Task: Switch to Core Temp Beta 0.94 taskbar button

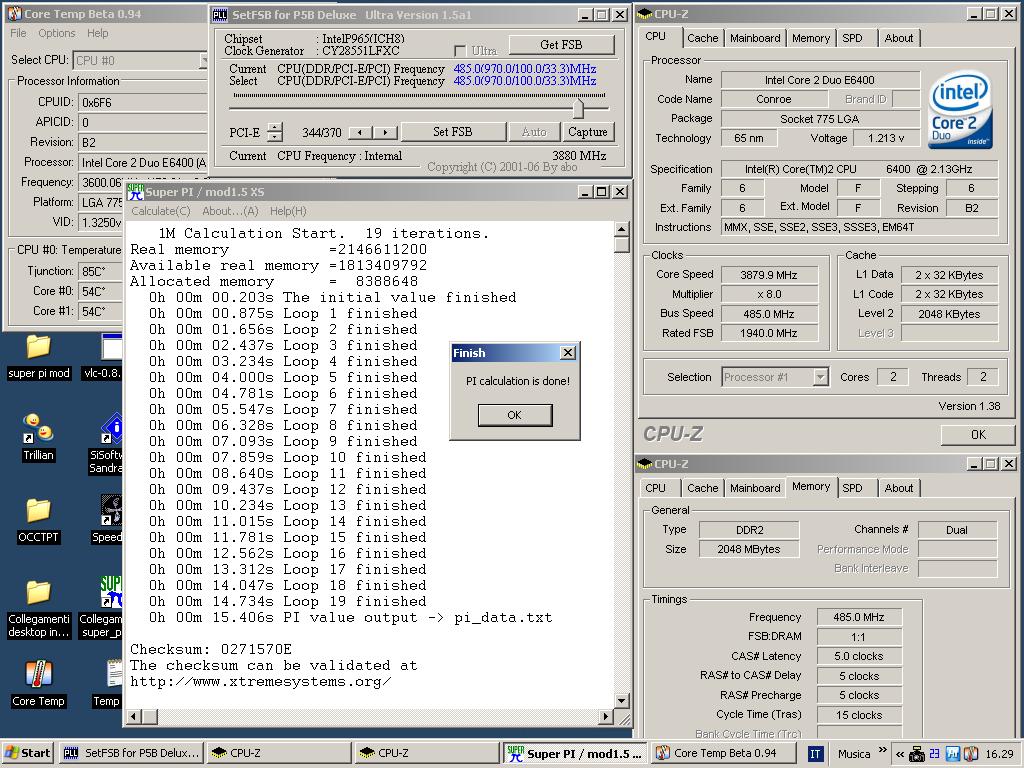Action: pyautogui.click(x=725, y=753)
